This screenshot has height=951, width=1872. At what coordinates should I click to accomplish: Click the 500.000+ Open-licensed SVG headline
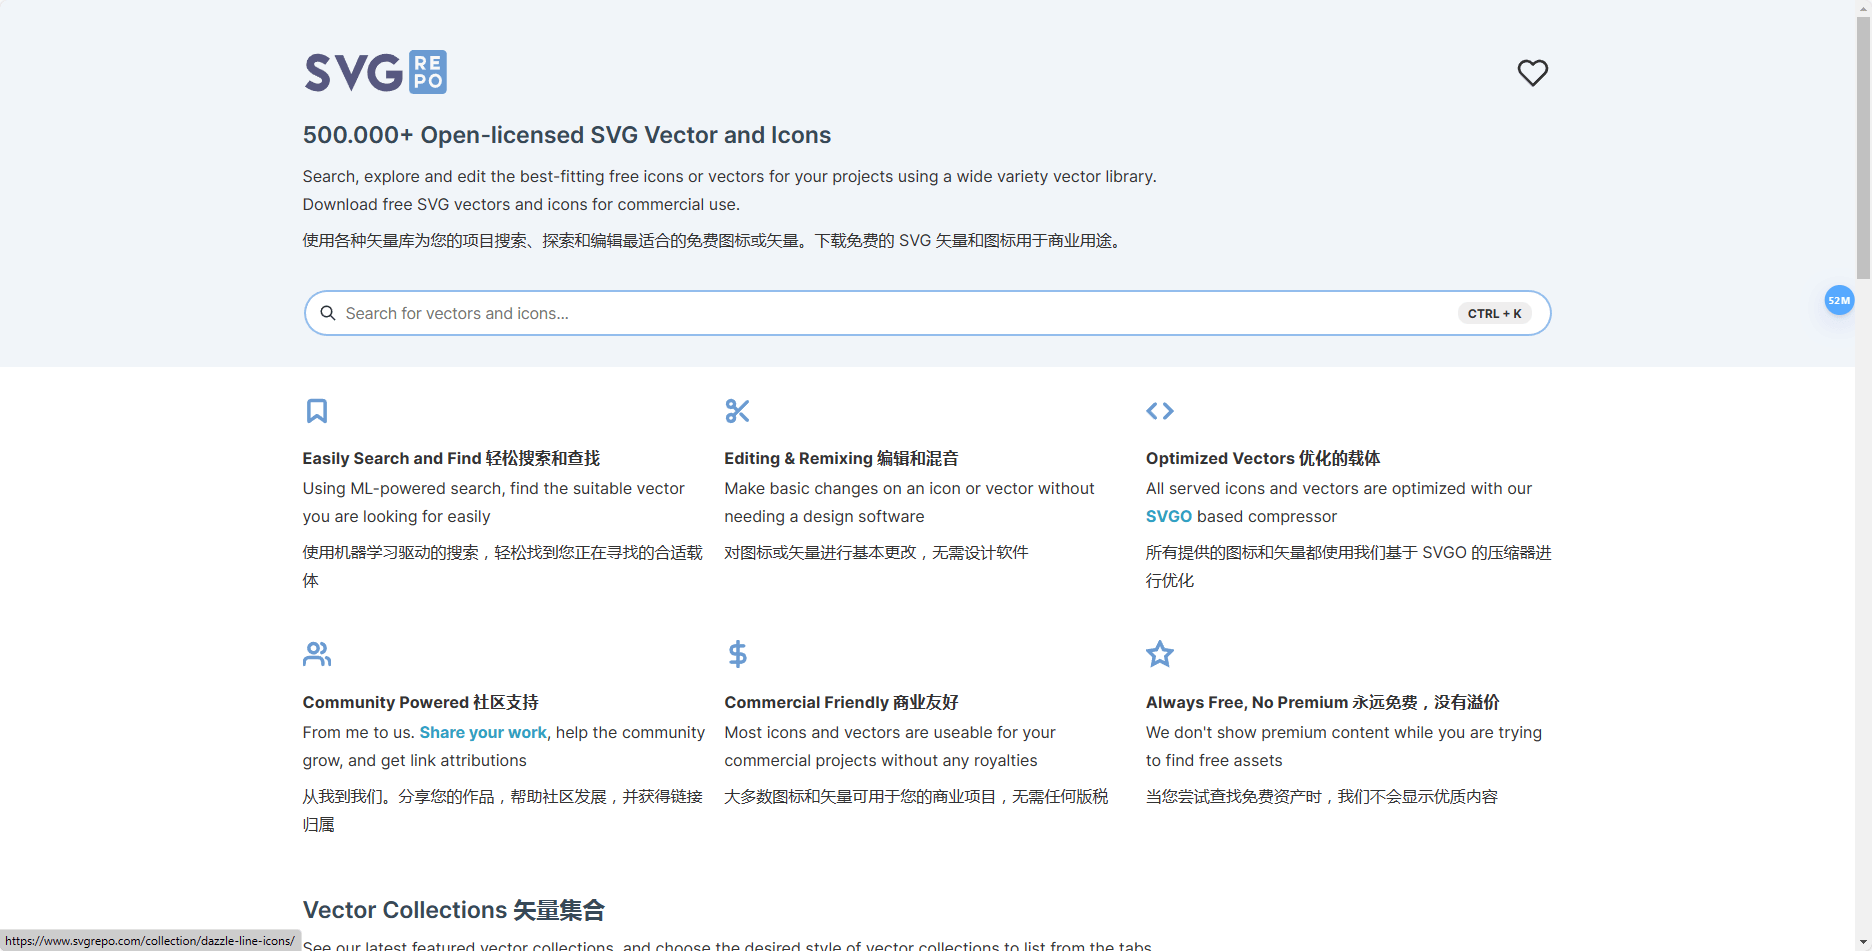pyautogui.click(x=566, y=135)
